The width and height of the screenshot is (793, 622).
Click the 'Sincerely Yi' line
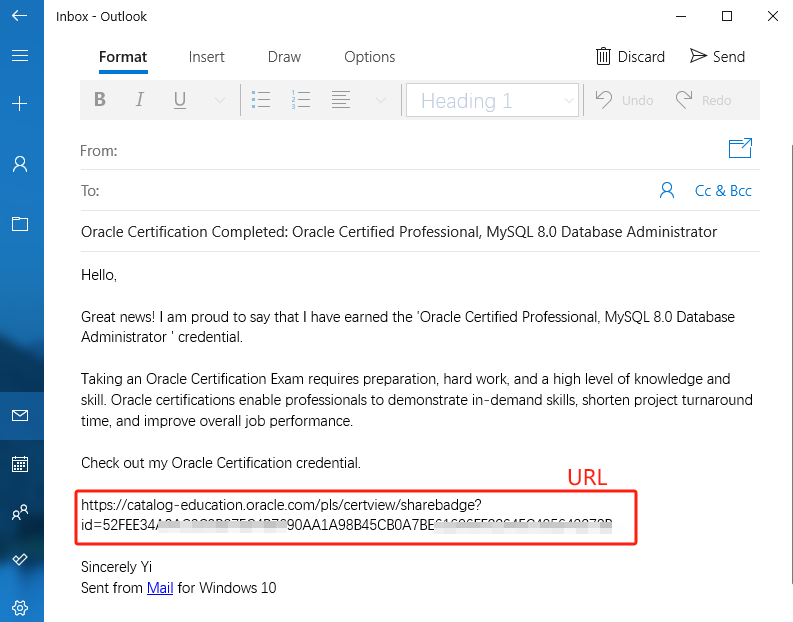(116, 567)
